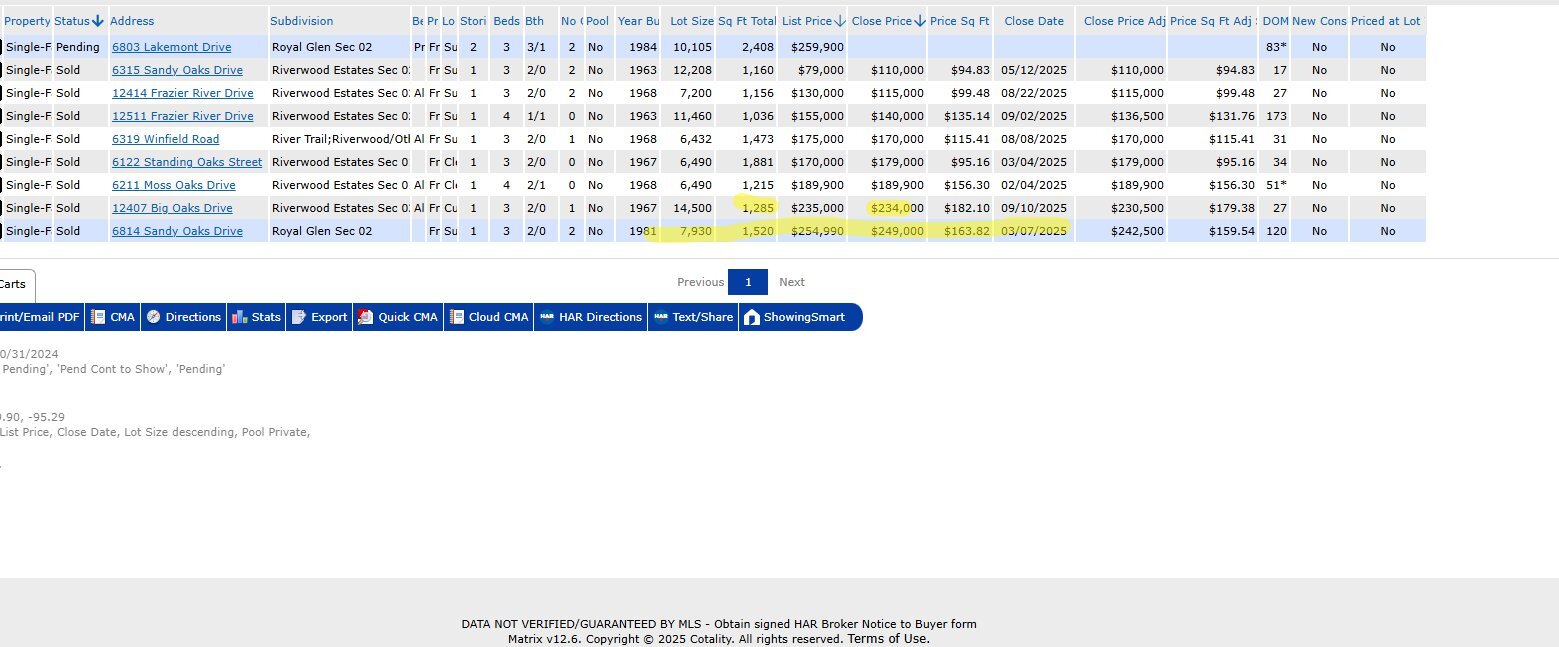The width and height of the screenshot is (1559, 647).
Task: Open Cloud CMA tool
Action: tap(457, 317)
